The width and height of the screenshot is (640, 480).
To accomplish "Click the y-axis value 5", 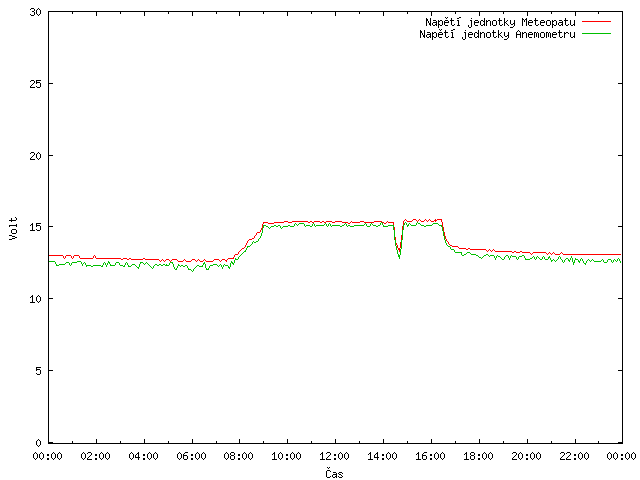I will (x=38, y=371).
